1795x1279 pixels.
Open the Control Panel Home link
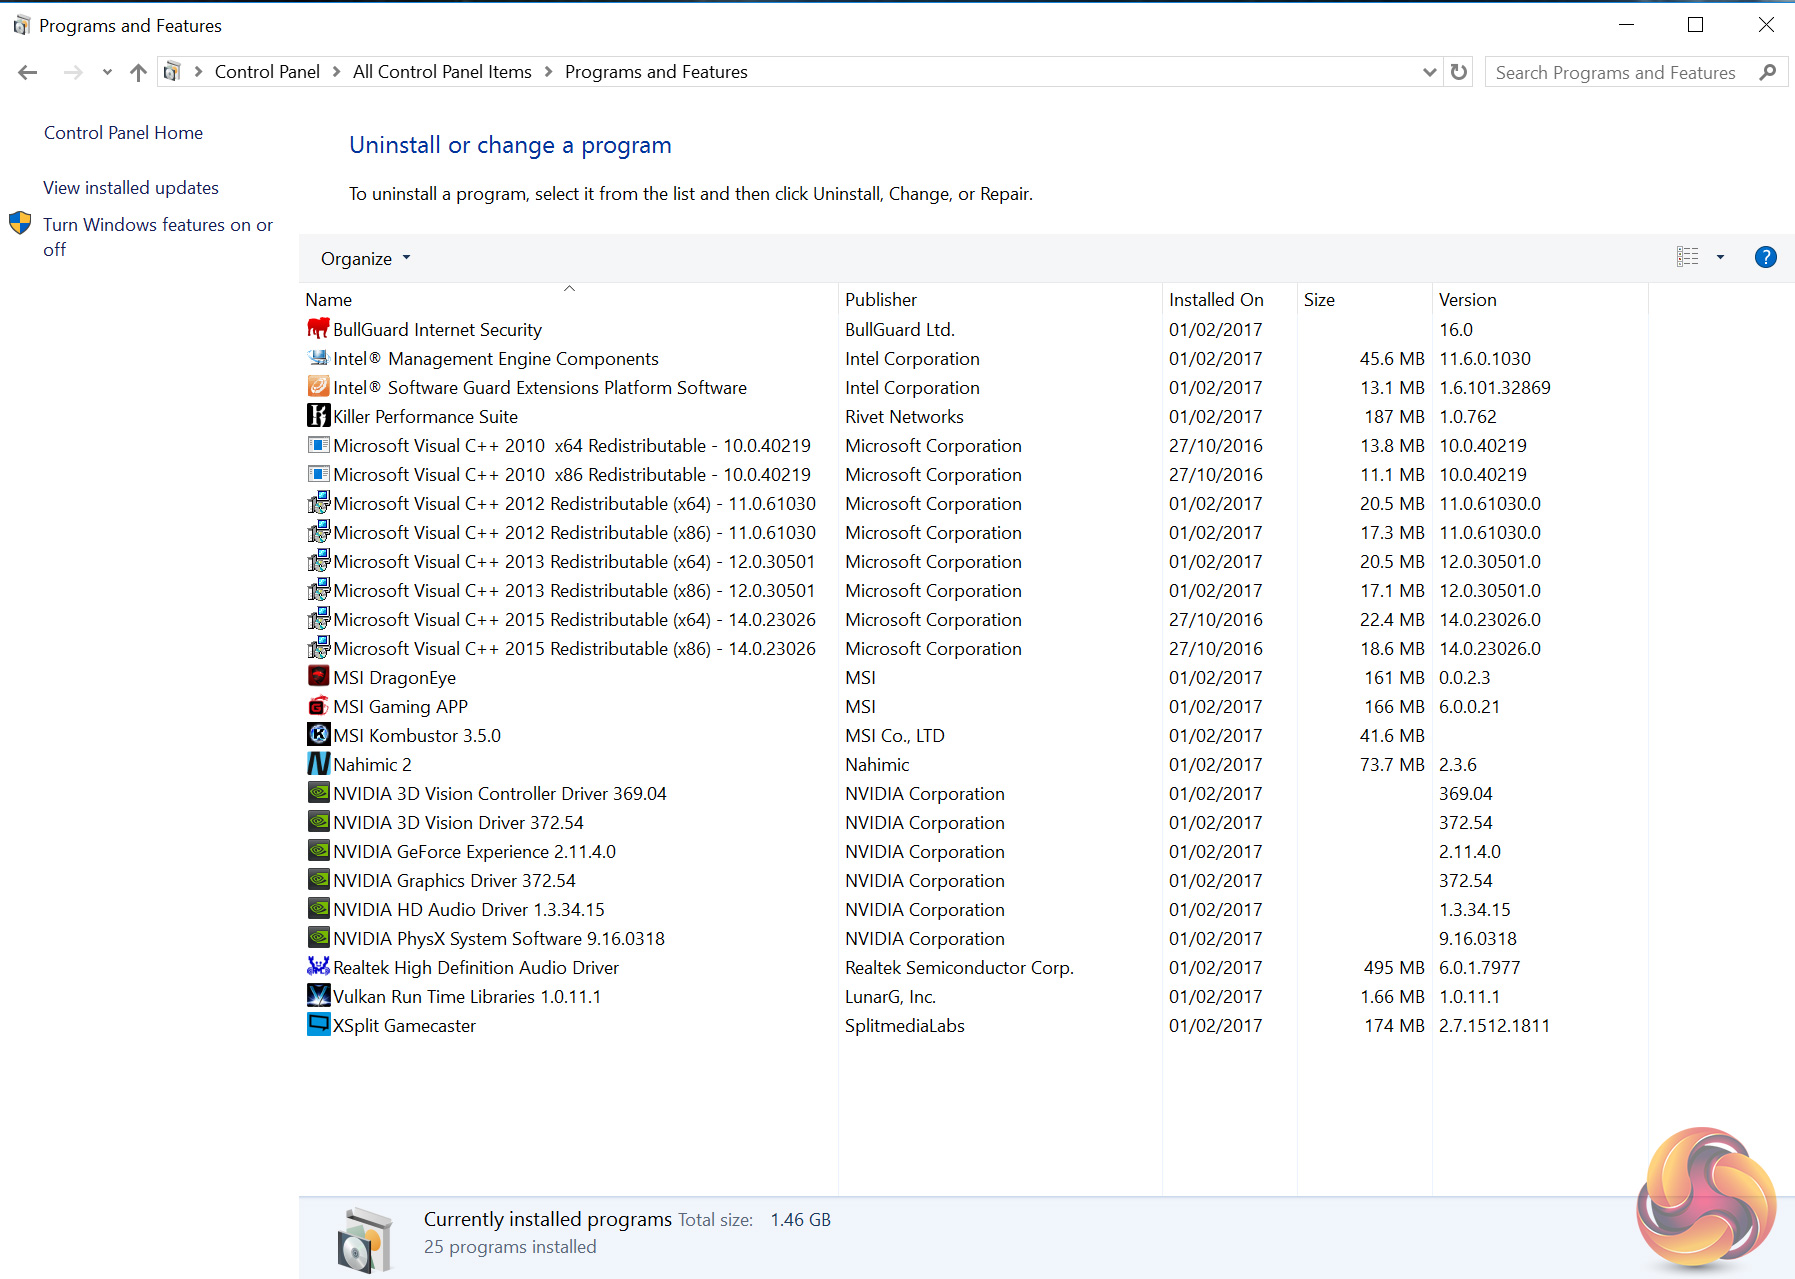123,133
